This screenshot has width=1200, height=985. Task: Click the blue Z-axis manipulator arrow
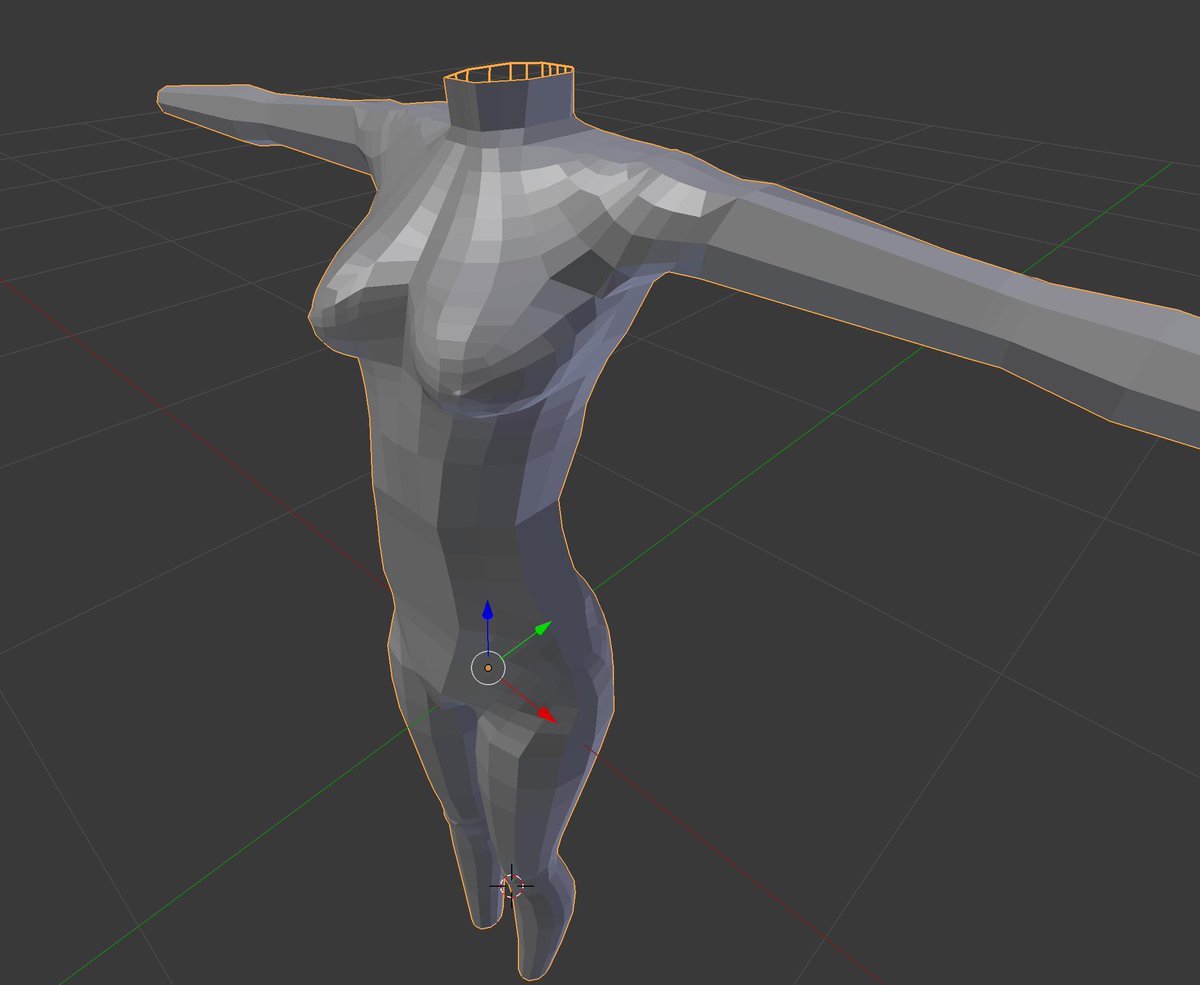coord(487,611)
